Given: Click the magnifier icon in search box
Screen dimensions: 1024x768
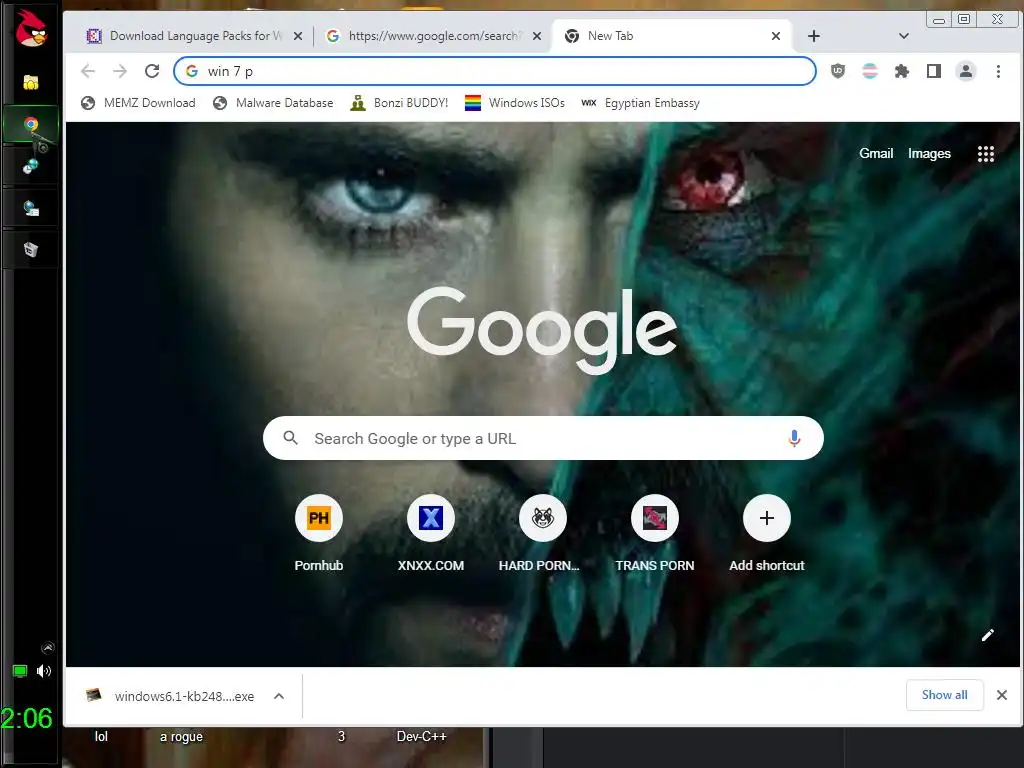Looking at the screenshot, I should [x=291, y=438].
